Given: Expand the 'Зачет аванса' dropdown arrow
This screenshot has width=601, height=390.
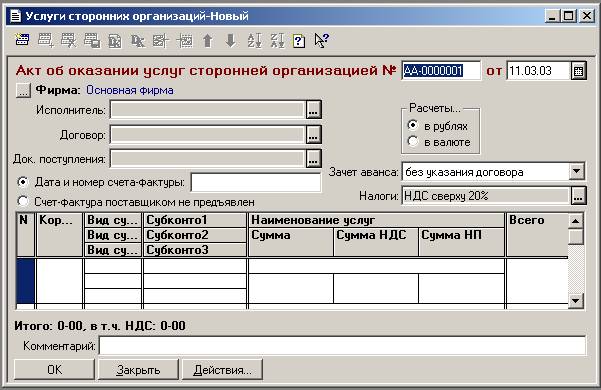Looking at the screenshot, I should 576,172.
